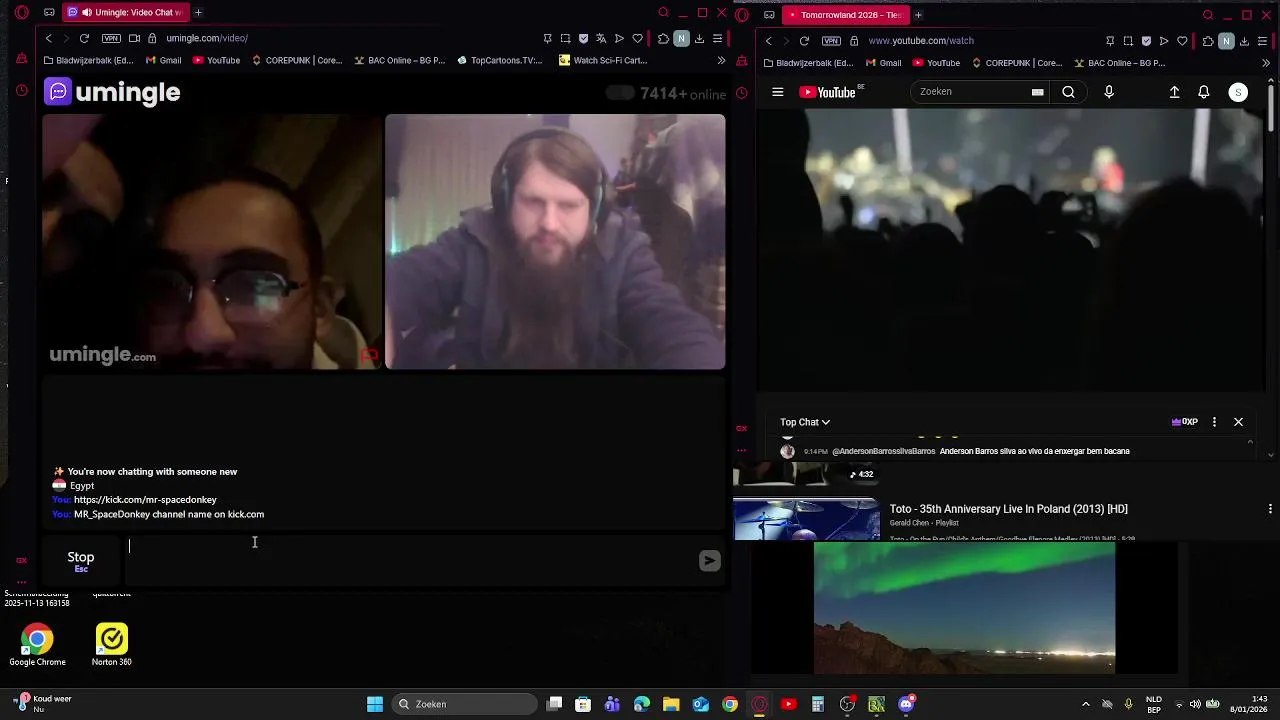
Task: Open Watch Sci-Fi Cart... bookmark
Action: pos(603,60)
